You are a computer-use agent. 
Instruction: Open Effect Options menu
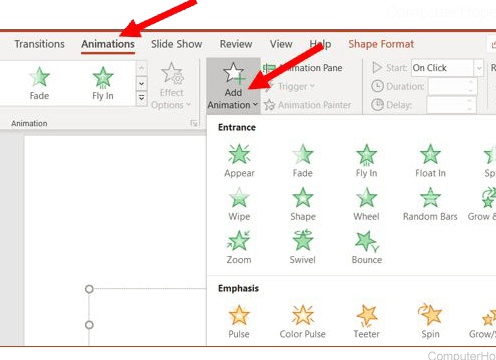(171, 86)
